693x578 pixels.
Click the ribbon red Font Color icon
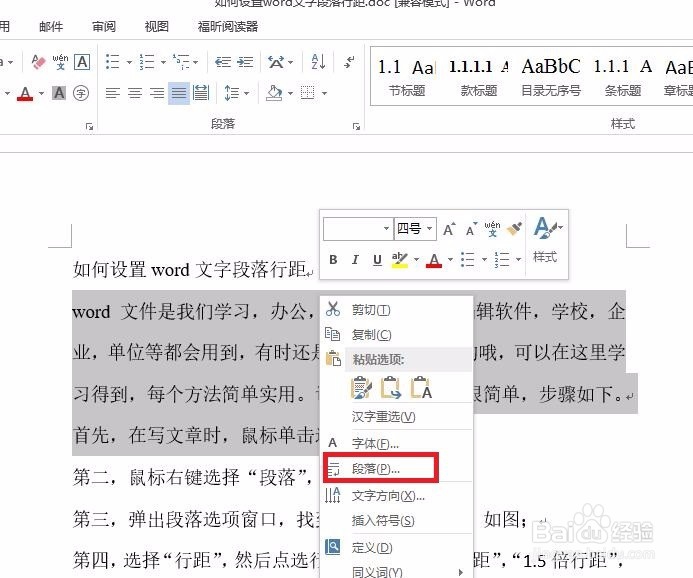25,93
